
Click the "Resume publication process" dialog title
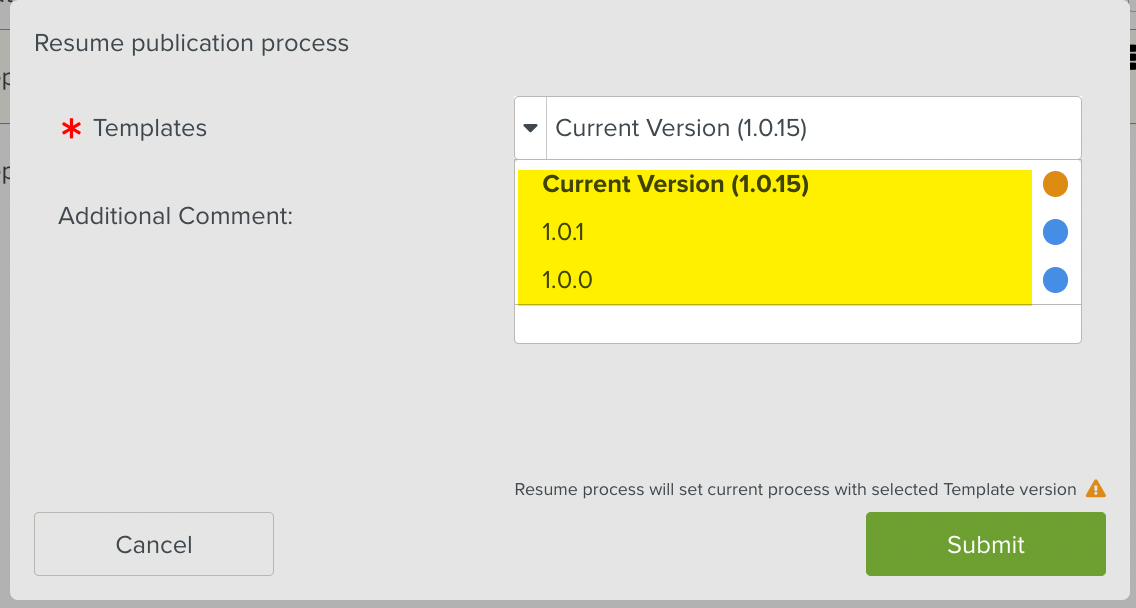191,43
